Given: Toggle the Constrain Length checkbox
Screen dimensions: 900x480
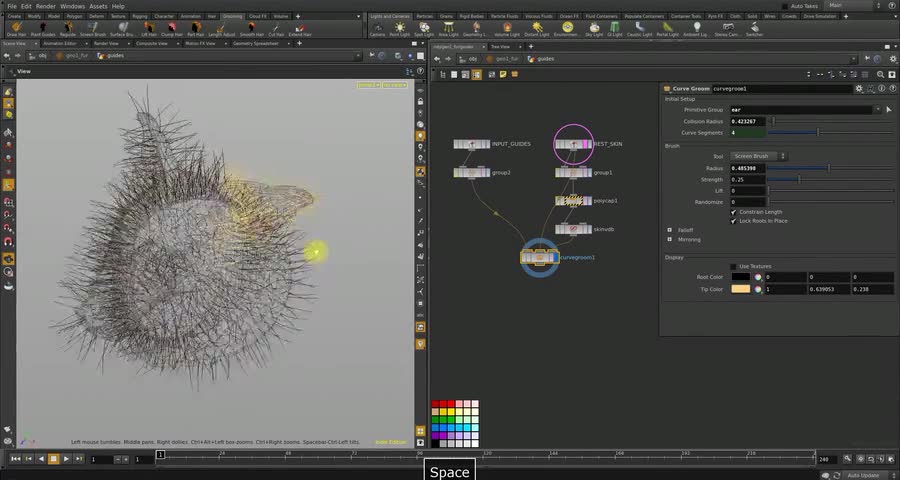Looking at the screenshot, I should click(x=734, y=212).
